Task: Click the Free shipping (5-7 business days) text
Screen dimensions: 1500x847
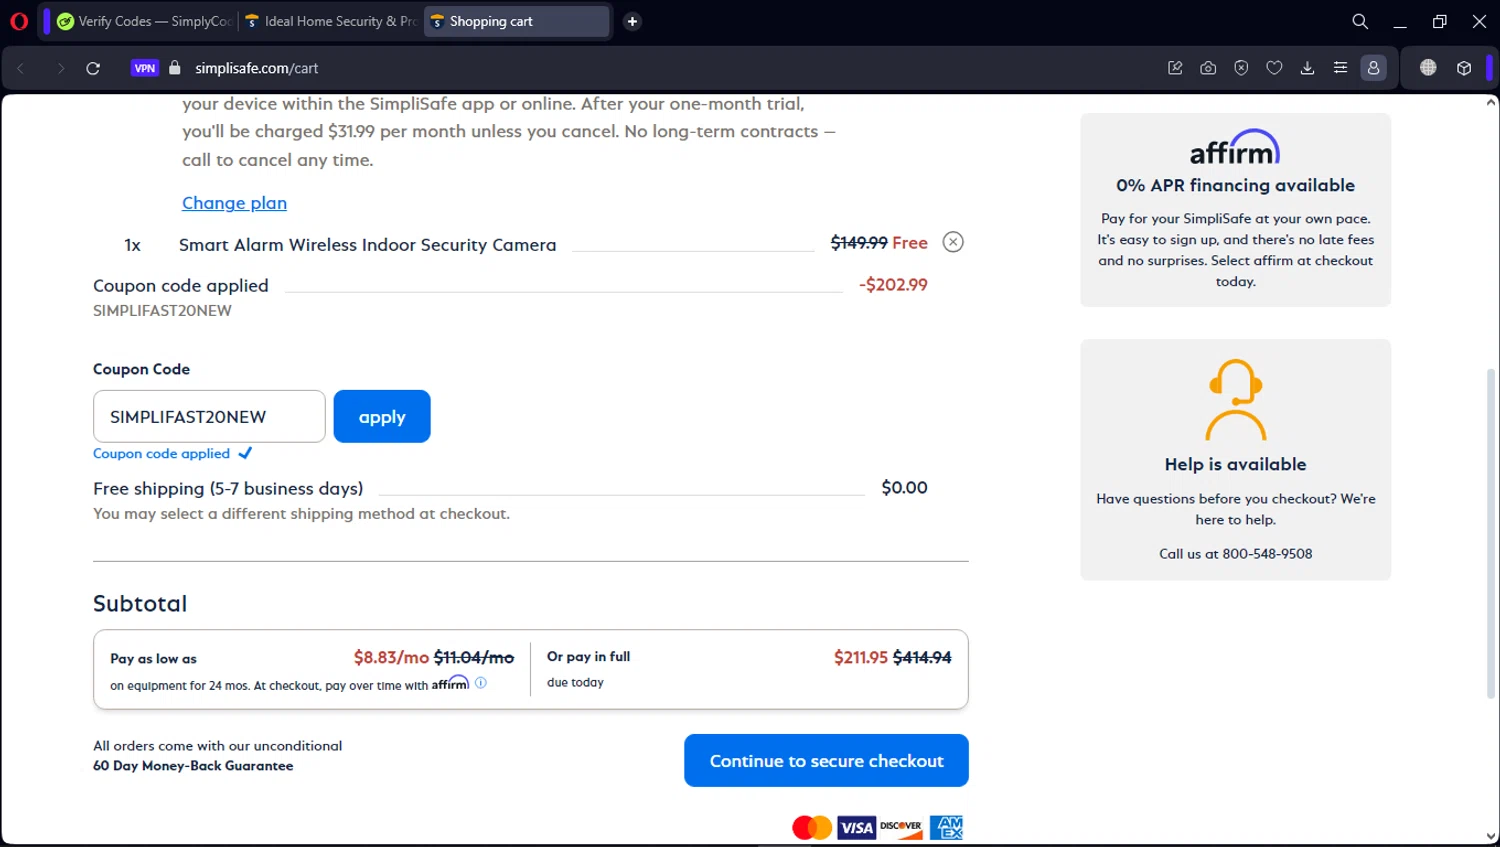Action: [228, 488]
